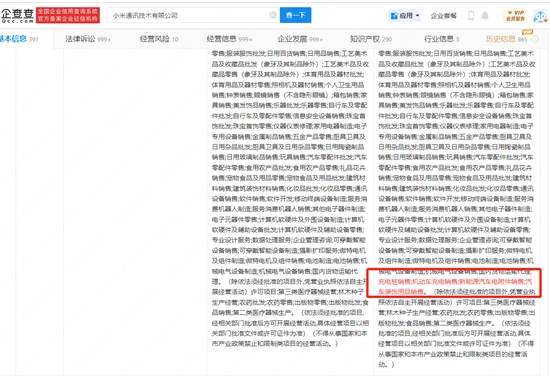Click the 查一下 search button
This screenshot has width=550, height=378.
pyautogui.click(x=295, y=15)
